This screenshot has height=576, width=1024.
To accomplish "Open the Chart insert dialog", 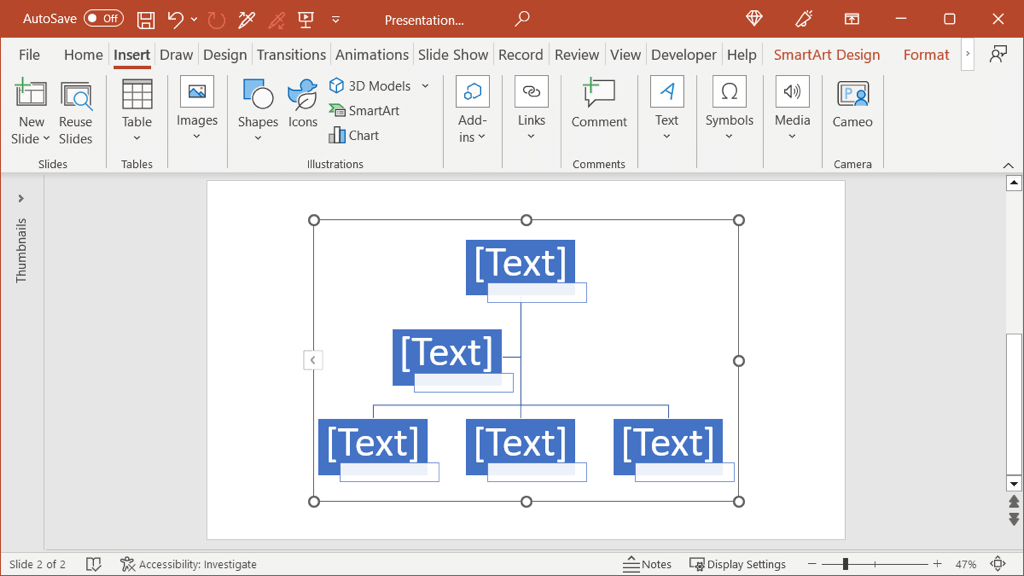I will pos(354,136).
